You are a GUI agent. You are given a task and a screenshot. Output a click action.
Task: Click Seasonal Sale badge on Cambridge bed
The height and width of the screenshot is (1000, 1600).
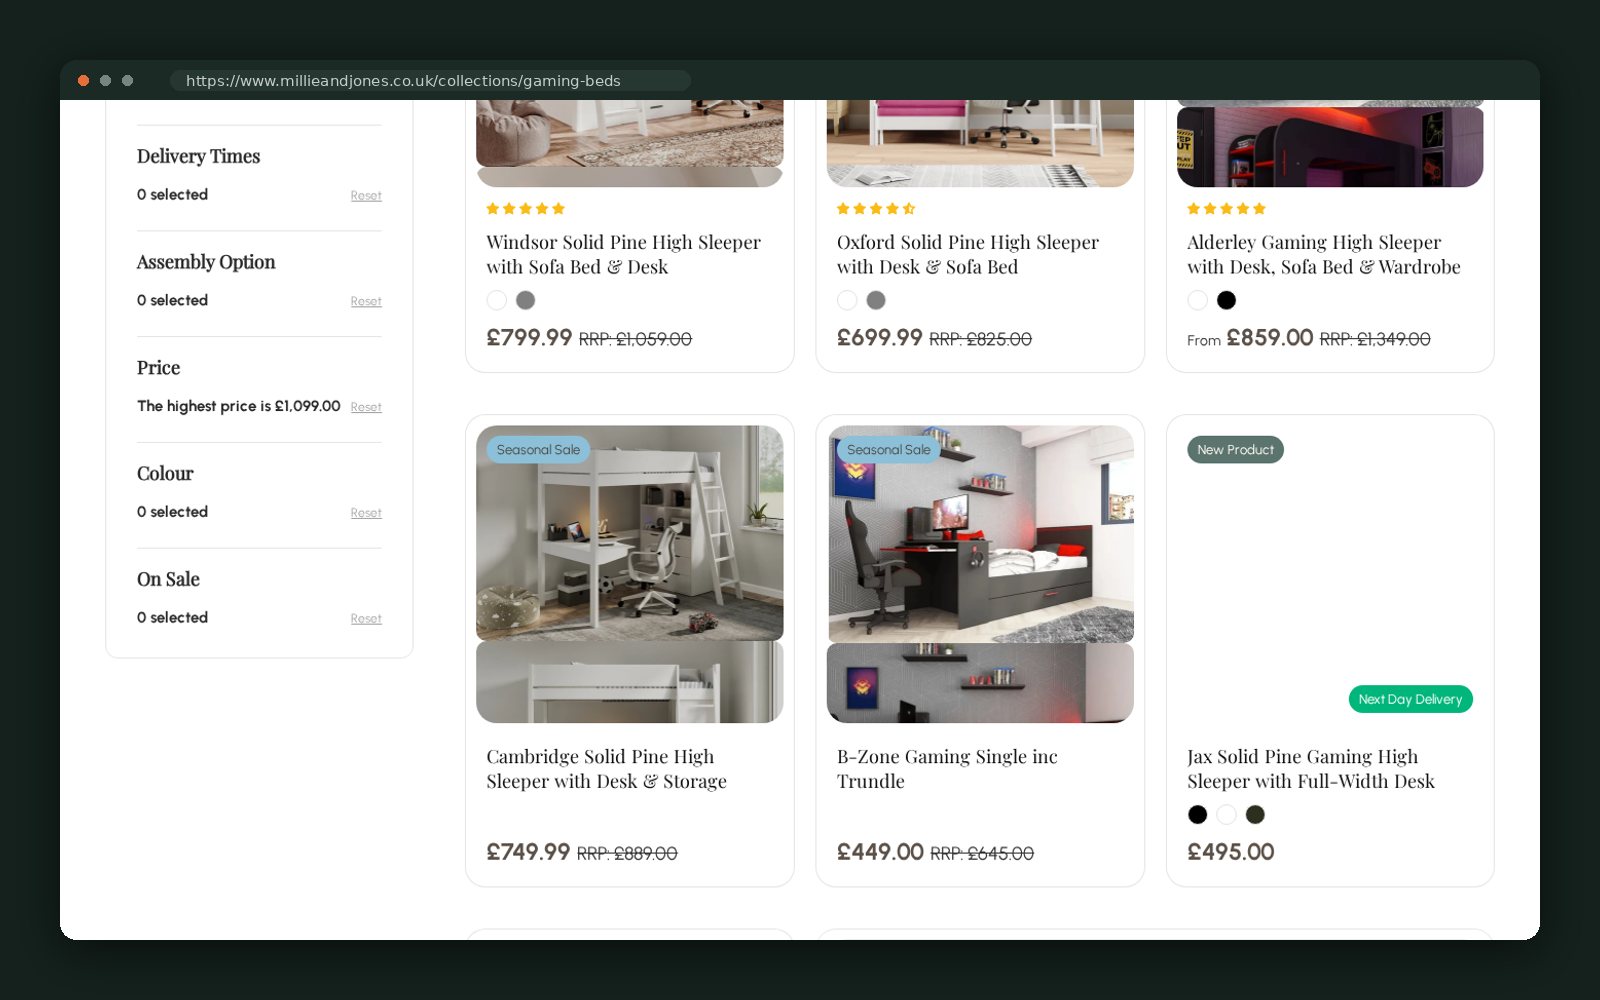point(538,450)
